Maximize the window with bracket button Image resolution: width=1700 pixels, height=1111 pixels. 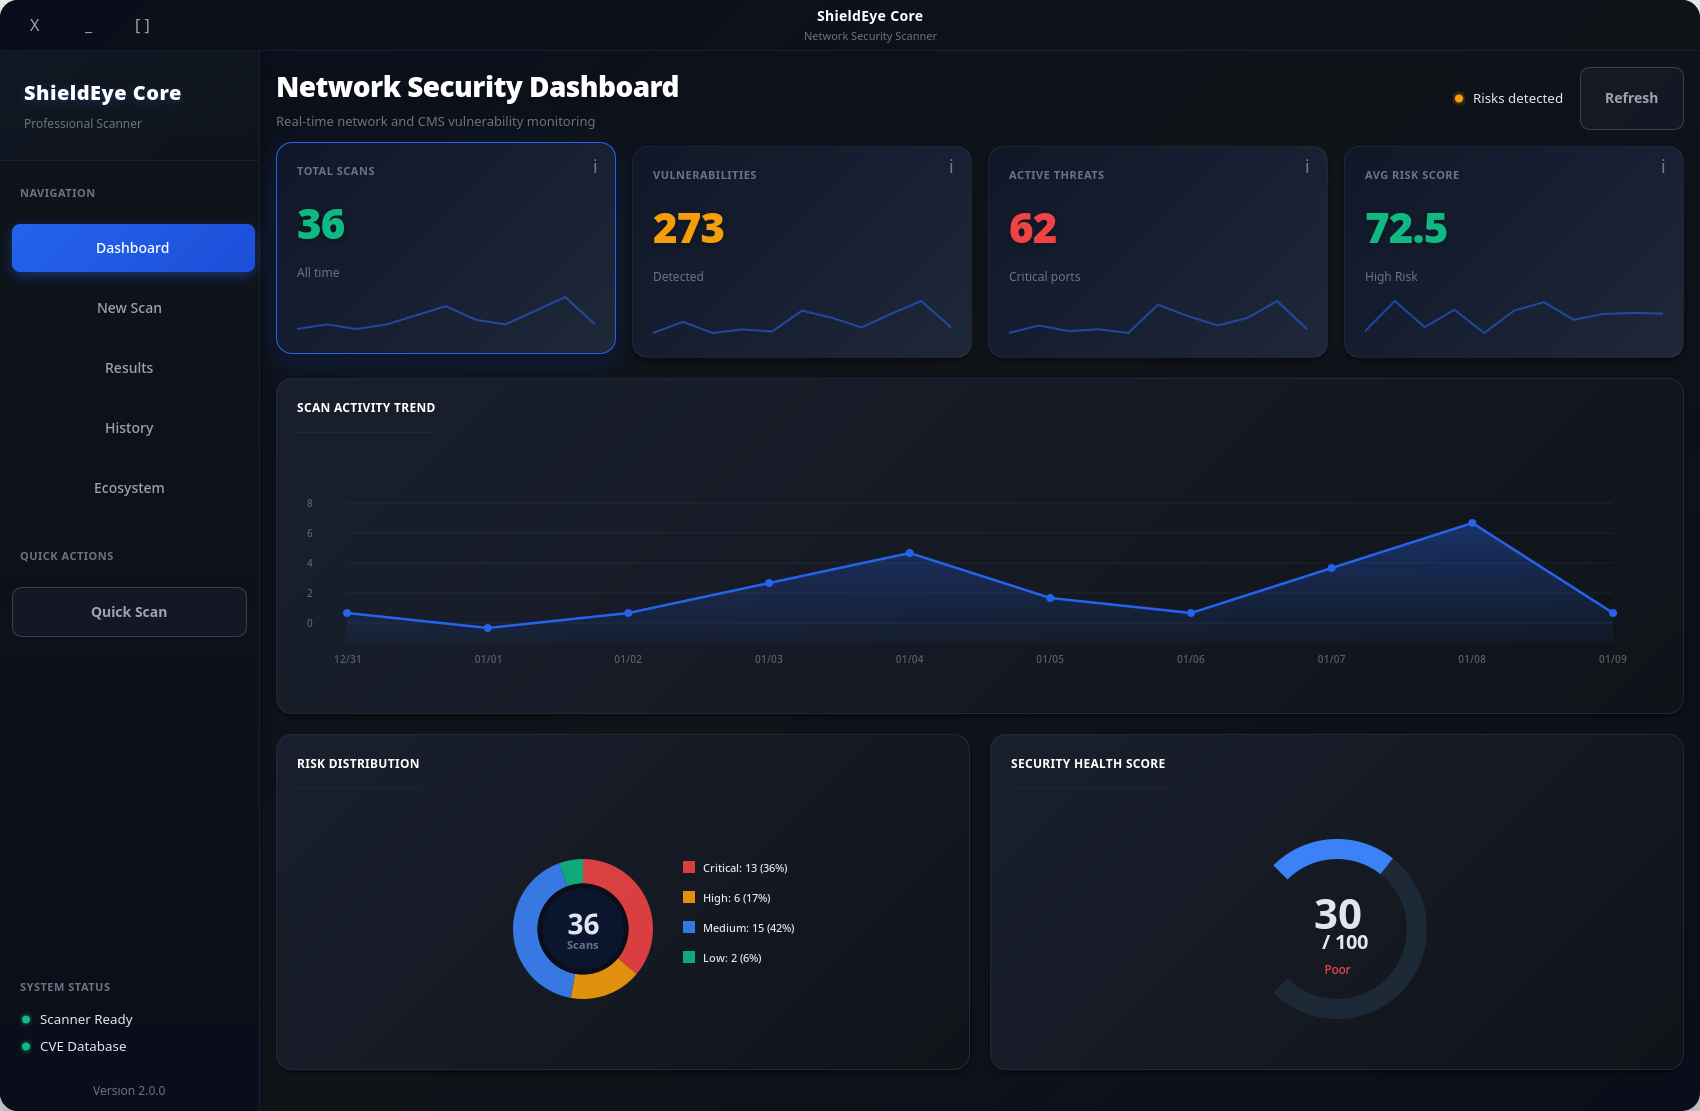(142, 25)
